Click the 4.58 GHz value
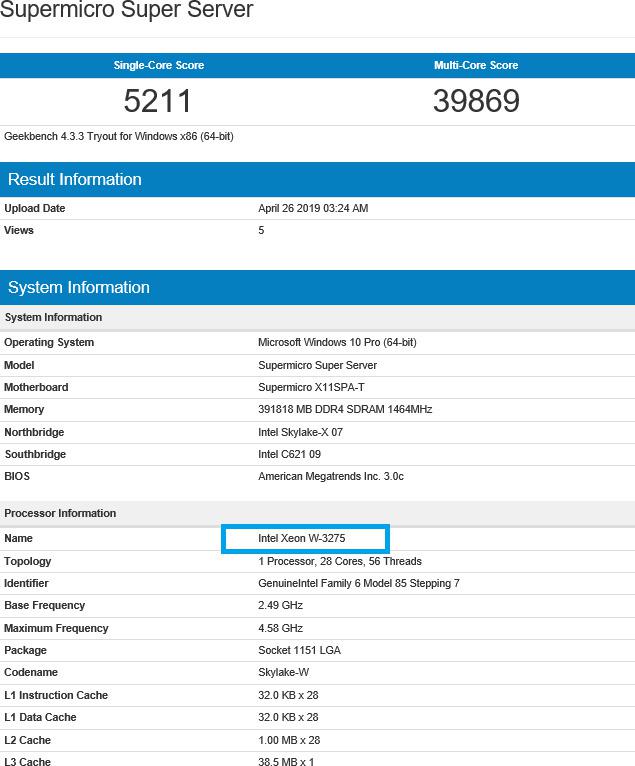The width and height of the screenshot is (635, 766). click(x=280, y=628)
